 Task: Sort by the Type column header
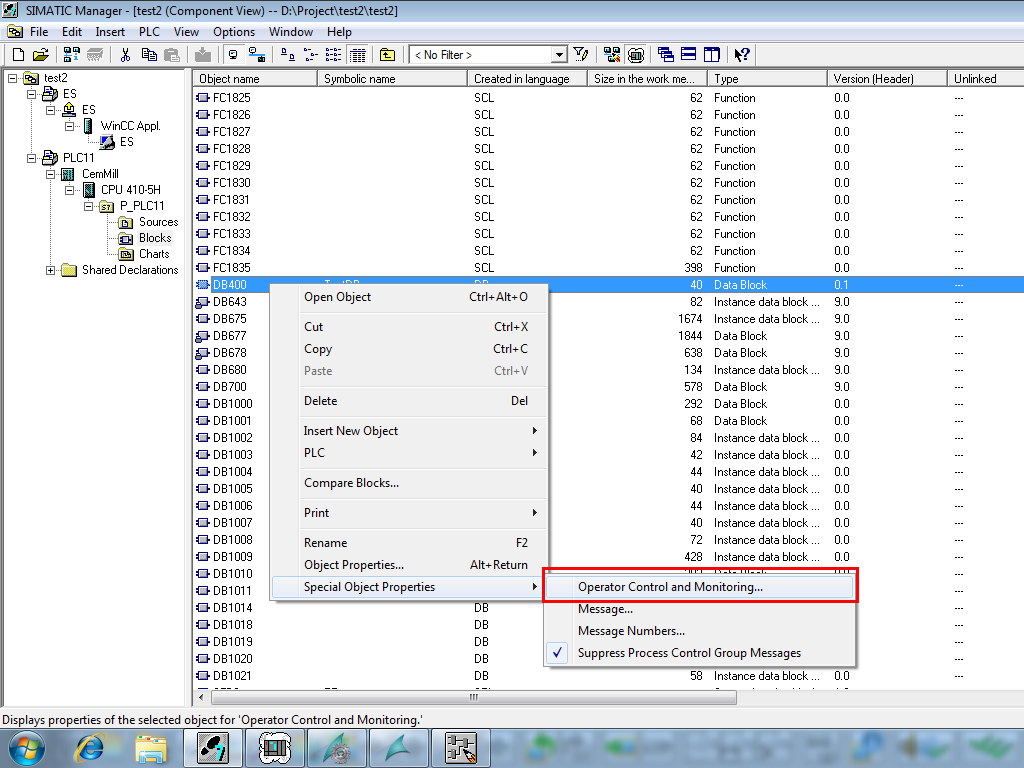(x=767, y=79)
